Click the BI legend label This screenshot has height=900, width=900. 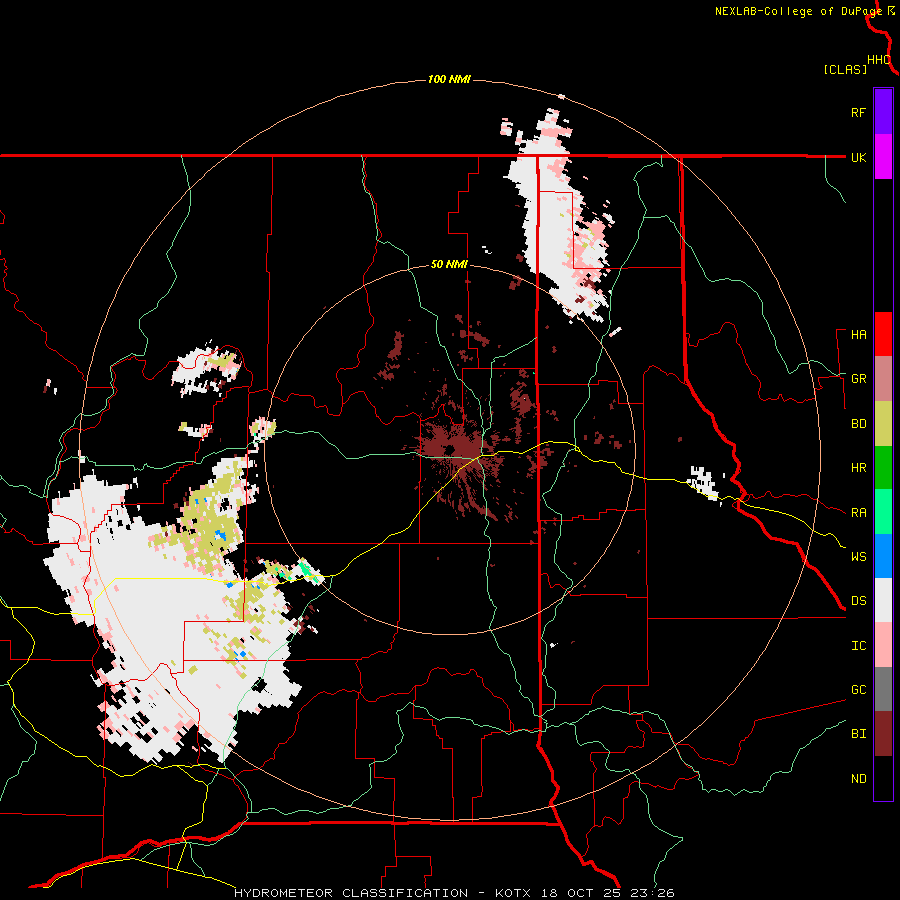pos(858,734)
